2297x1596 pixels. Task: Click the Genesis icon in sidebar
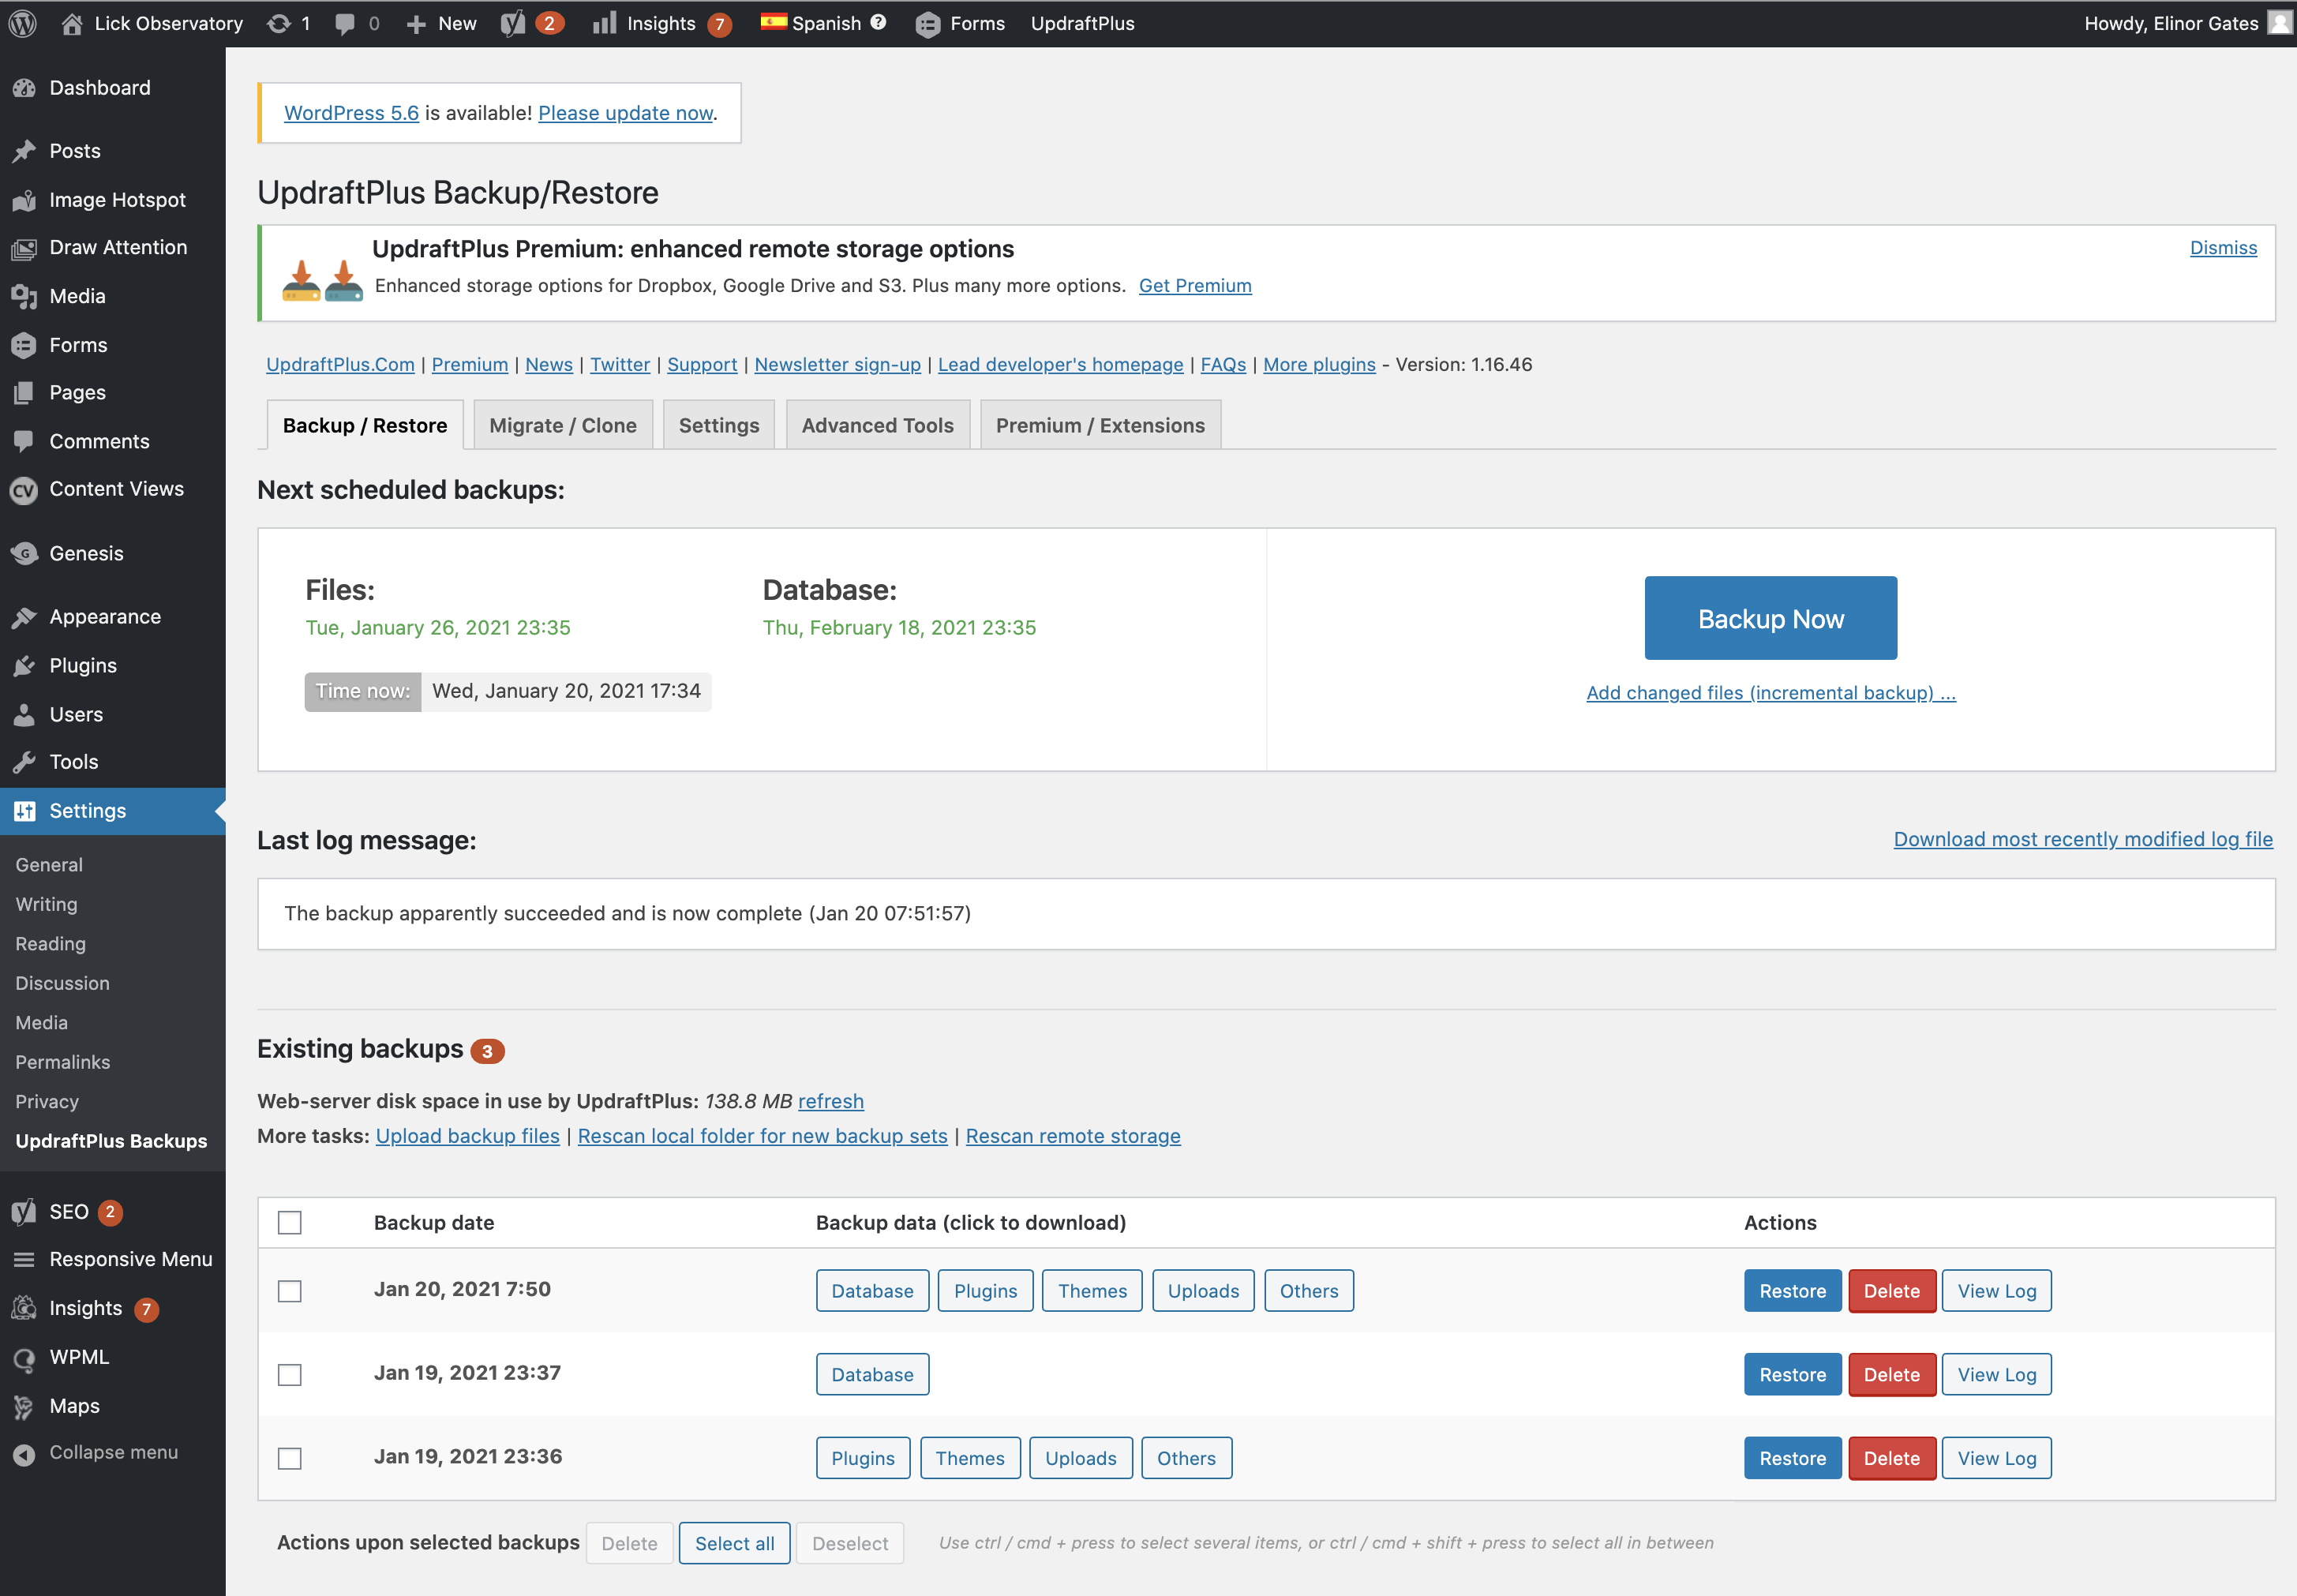click(x=24, y=553)
